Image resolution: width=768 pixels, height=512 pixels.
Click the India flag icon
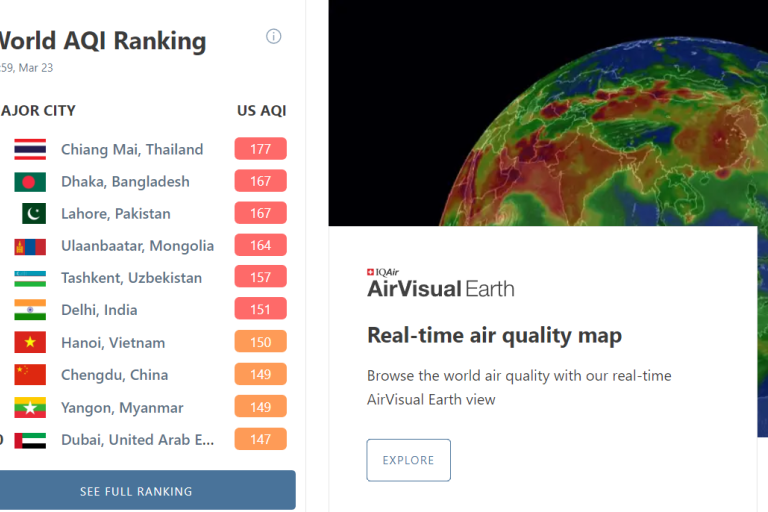[30, 310]
